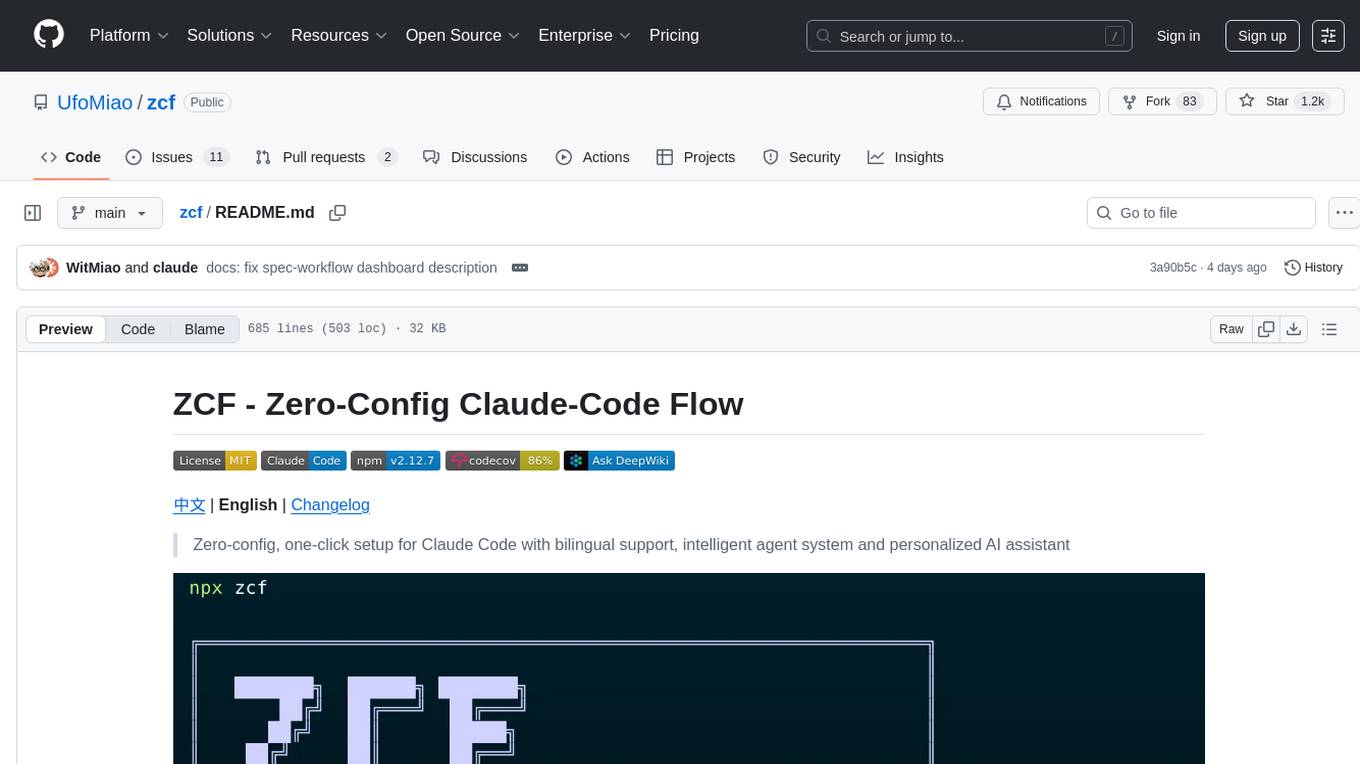Copy raw file contents
The height and width of the screenshot is (764, 1360).
1267,329
